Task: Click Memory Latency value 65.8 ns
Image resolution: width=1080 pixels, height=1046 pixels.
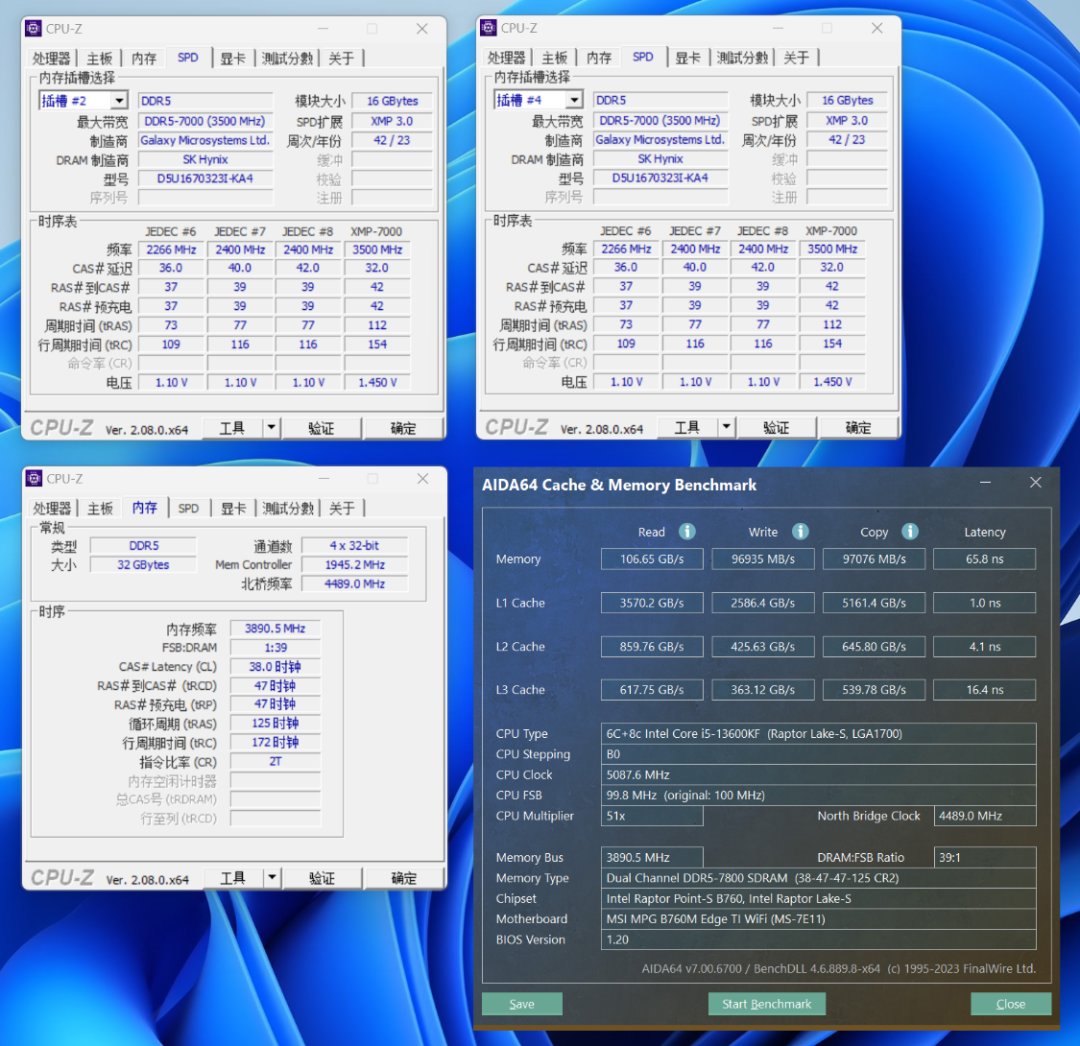Action: pos(984,559)
